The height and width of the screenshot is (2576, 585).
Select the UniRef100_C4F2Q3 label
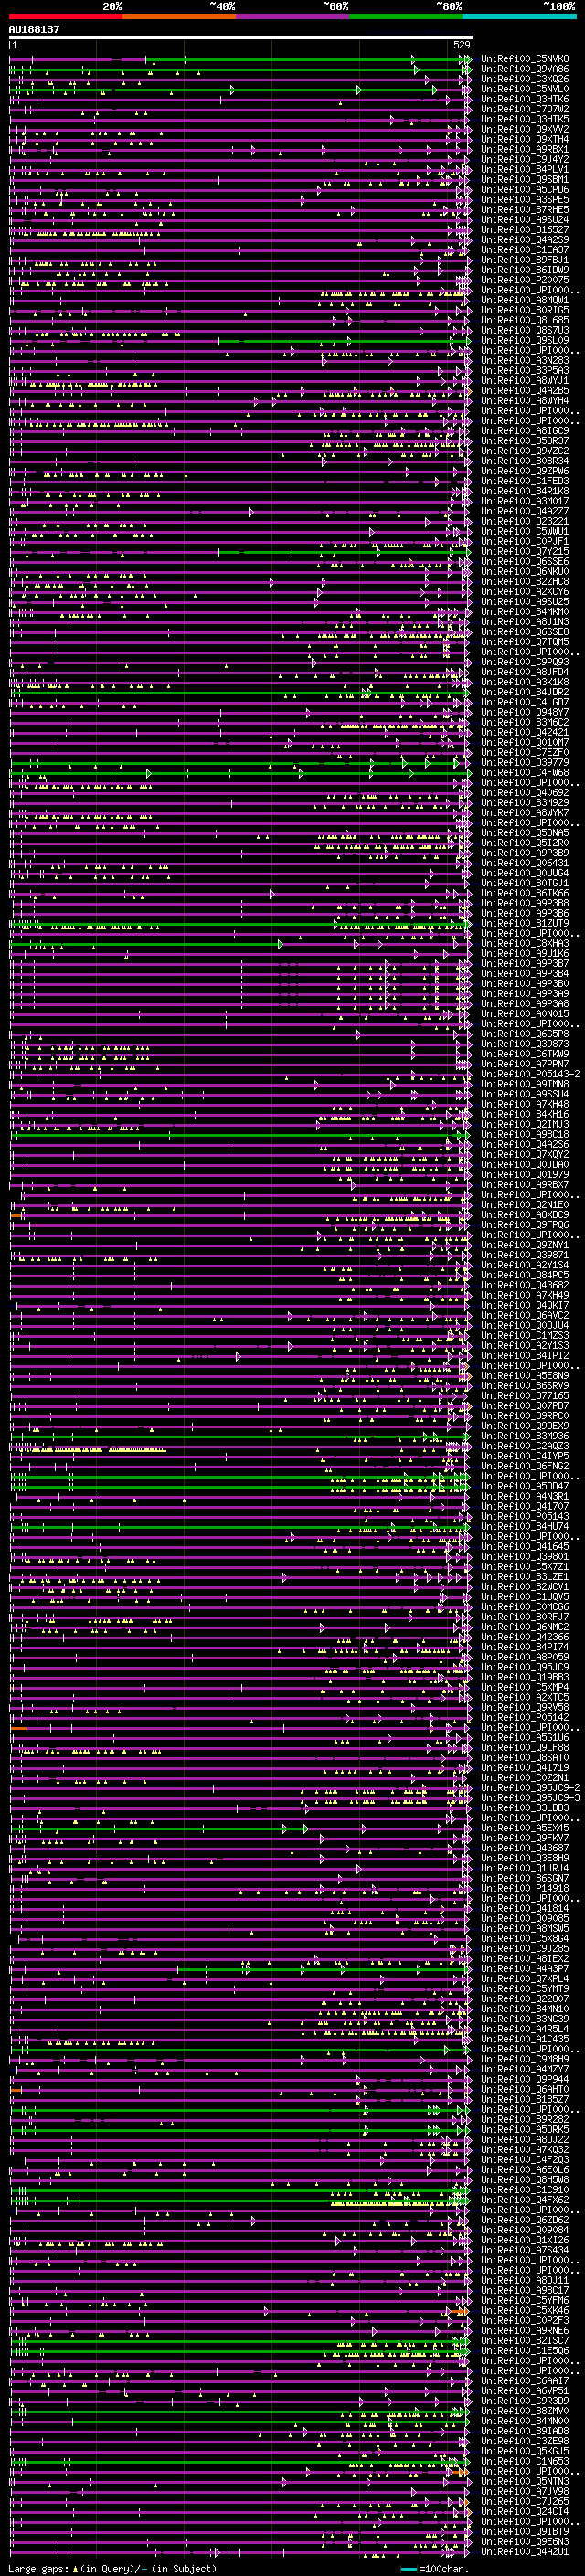coord(525,2159)
